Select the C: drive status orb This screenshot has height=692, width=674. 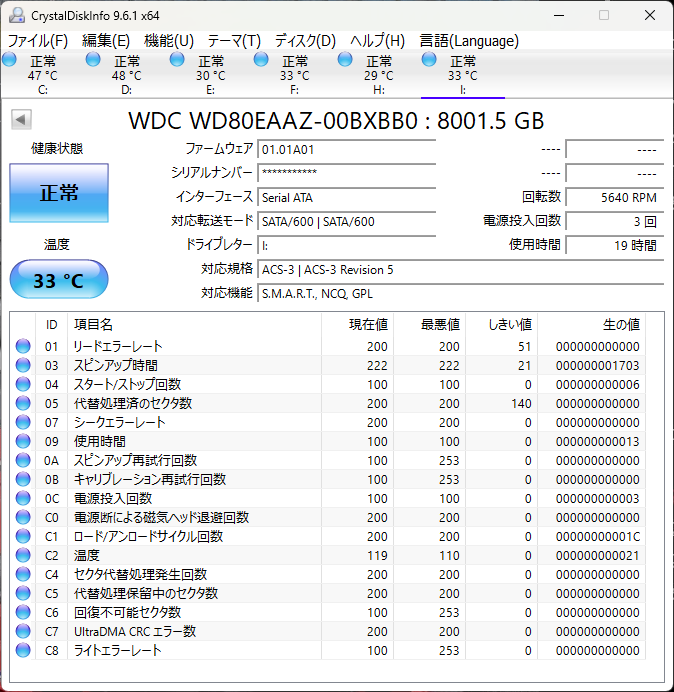(9, 60)
